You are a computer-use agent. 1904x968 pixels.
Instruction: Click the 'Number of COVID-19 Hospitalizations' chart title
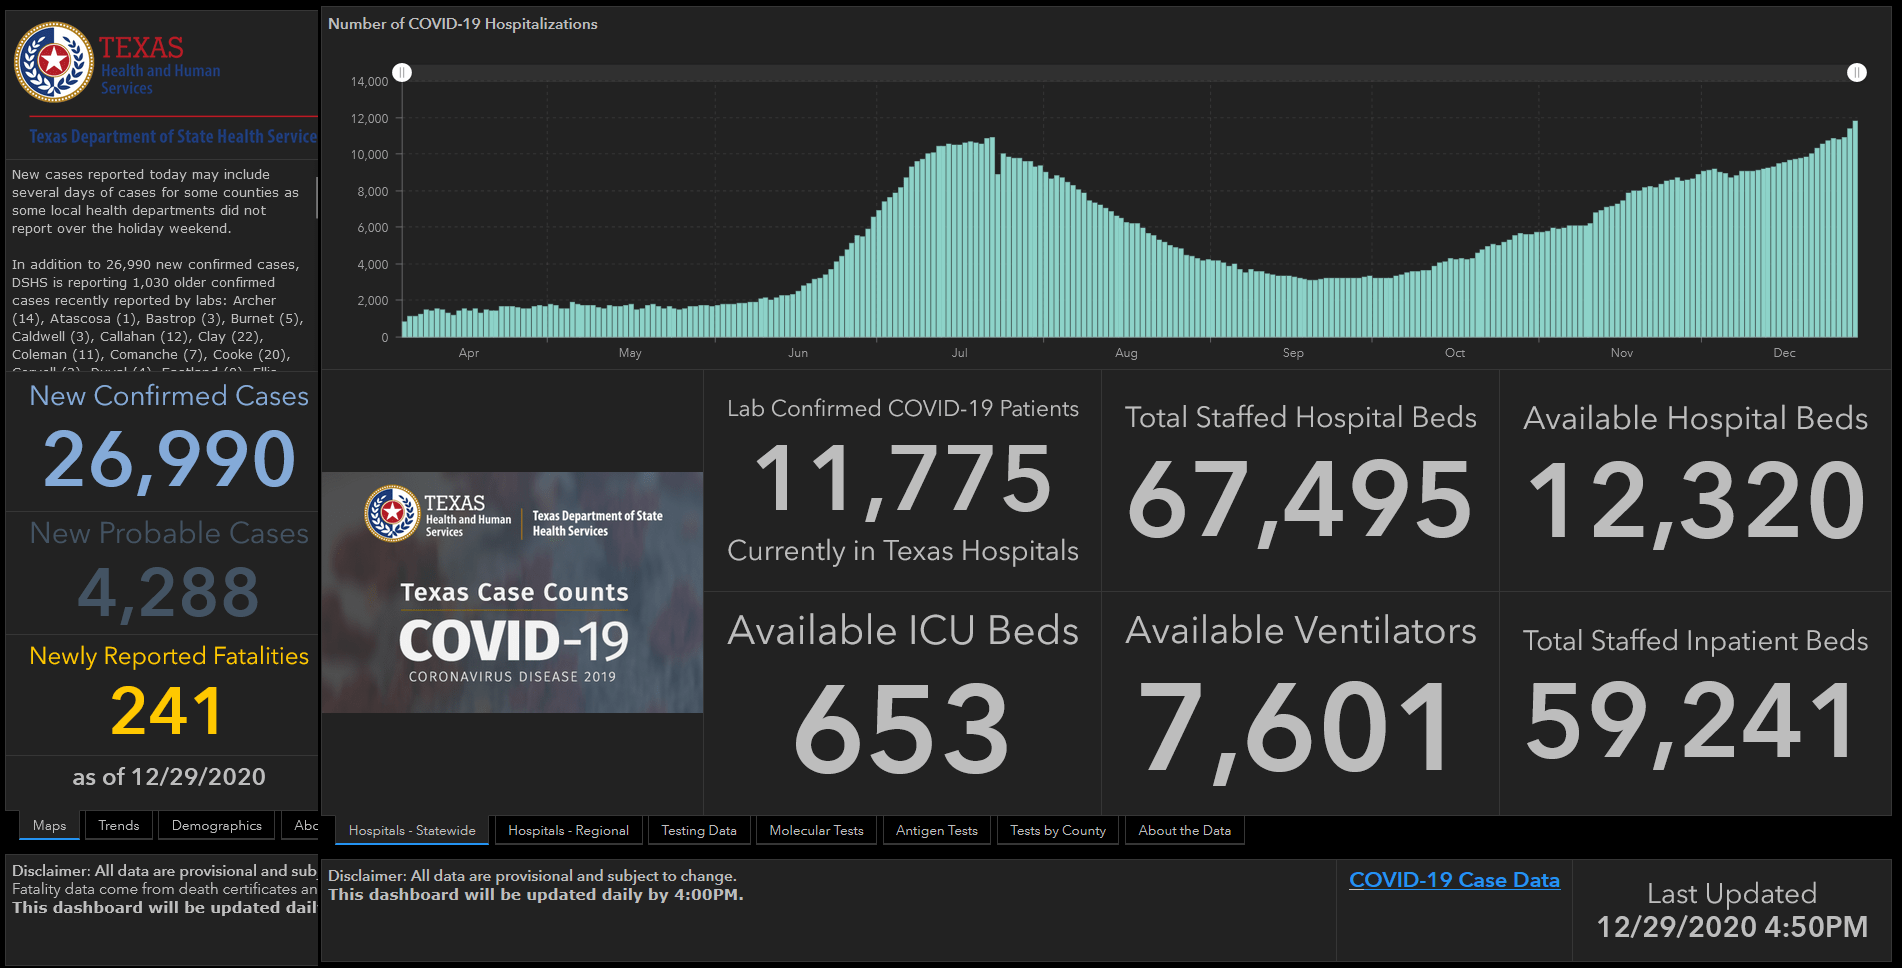coord(463,24)
